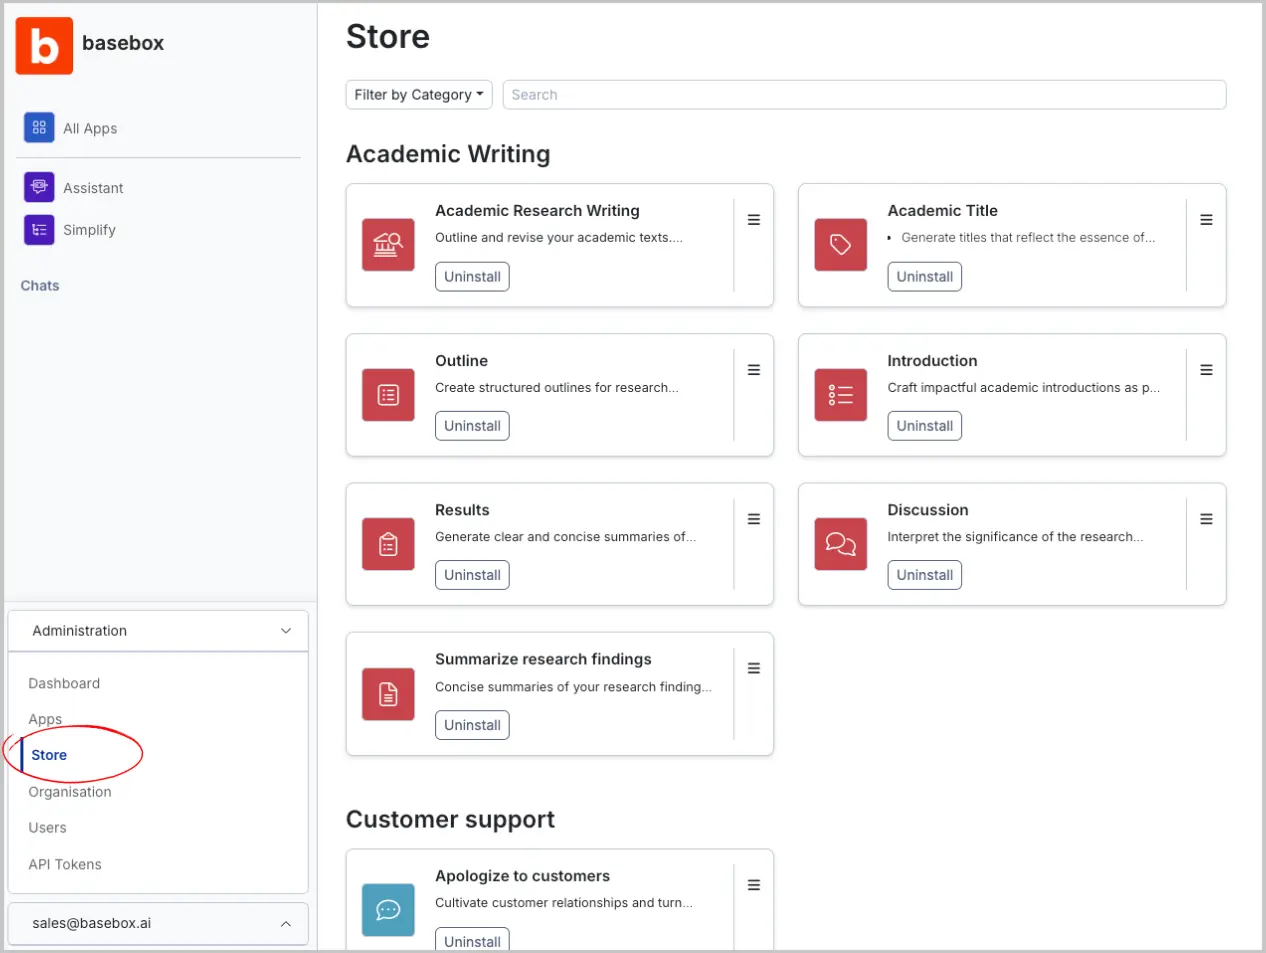
Task: Open hamburger menu on Outline card
Action: tap(754, 370)
